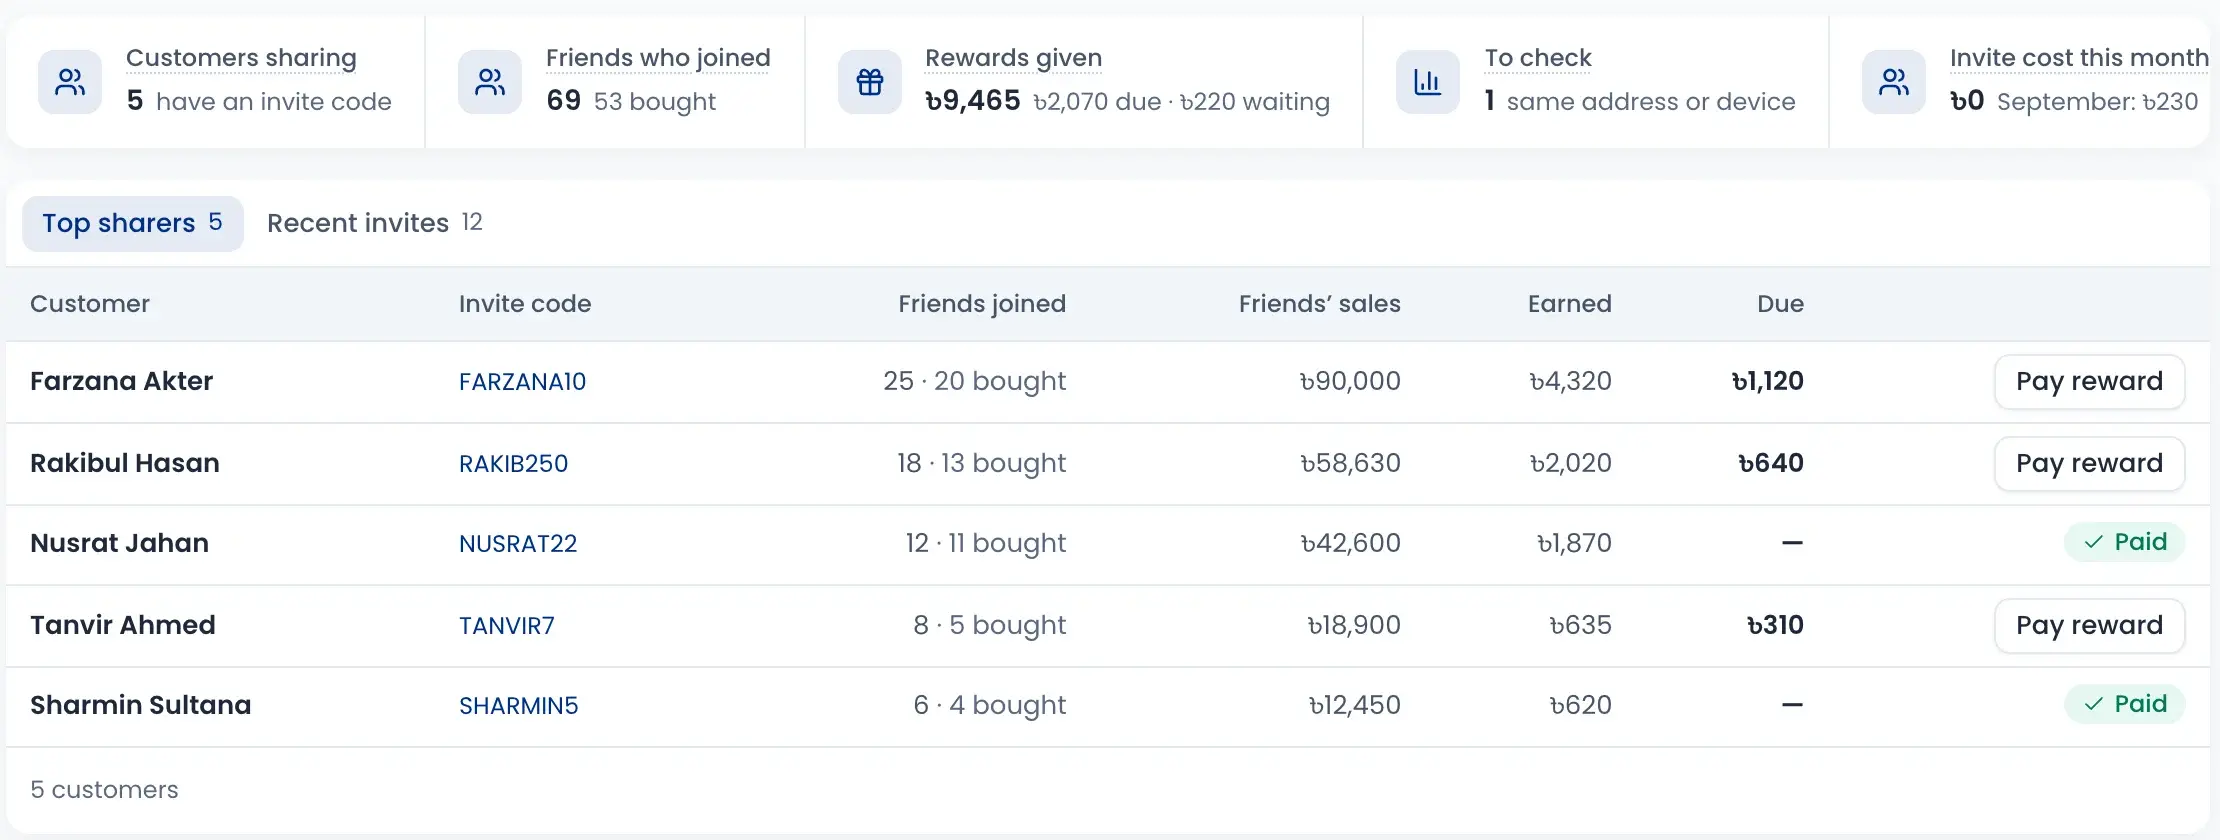2220x840 pixels.
Task: Select customer name Sharmin Sultana
Action: (141, 705)
